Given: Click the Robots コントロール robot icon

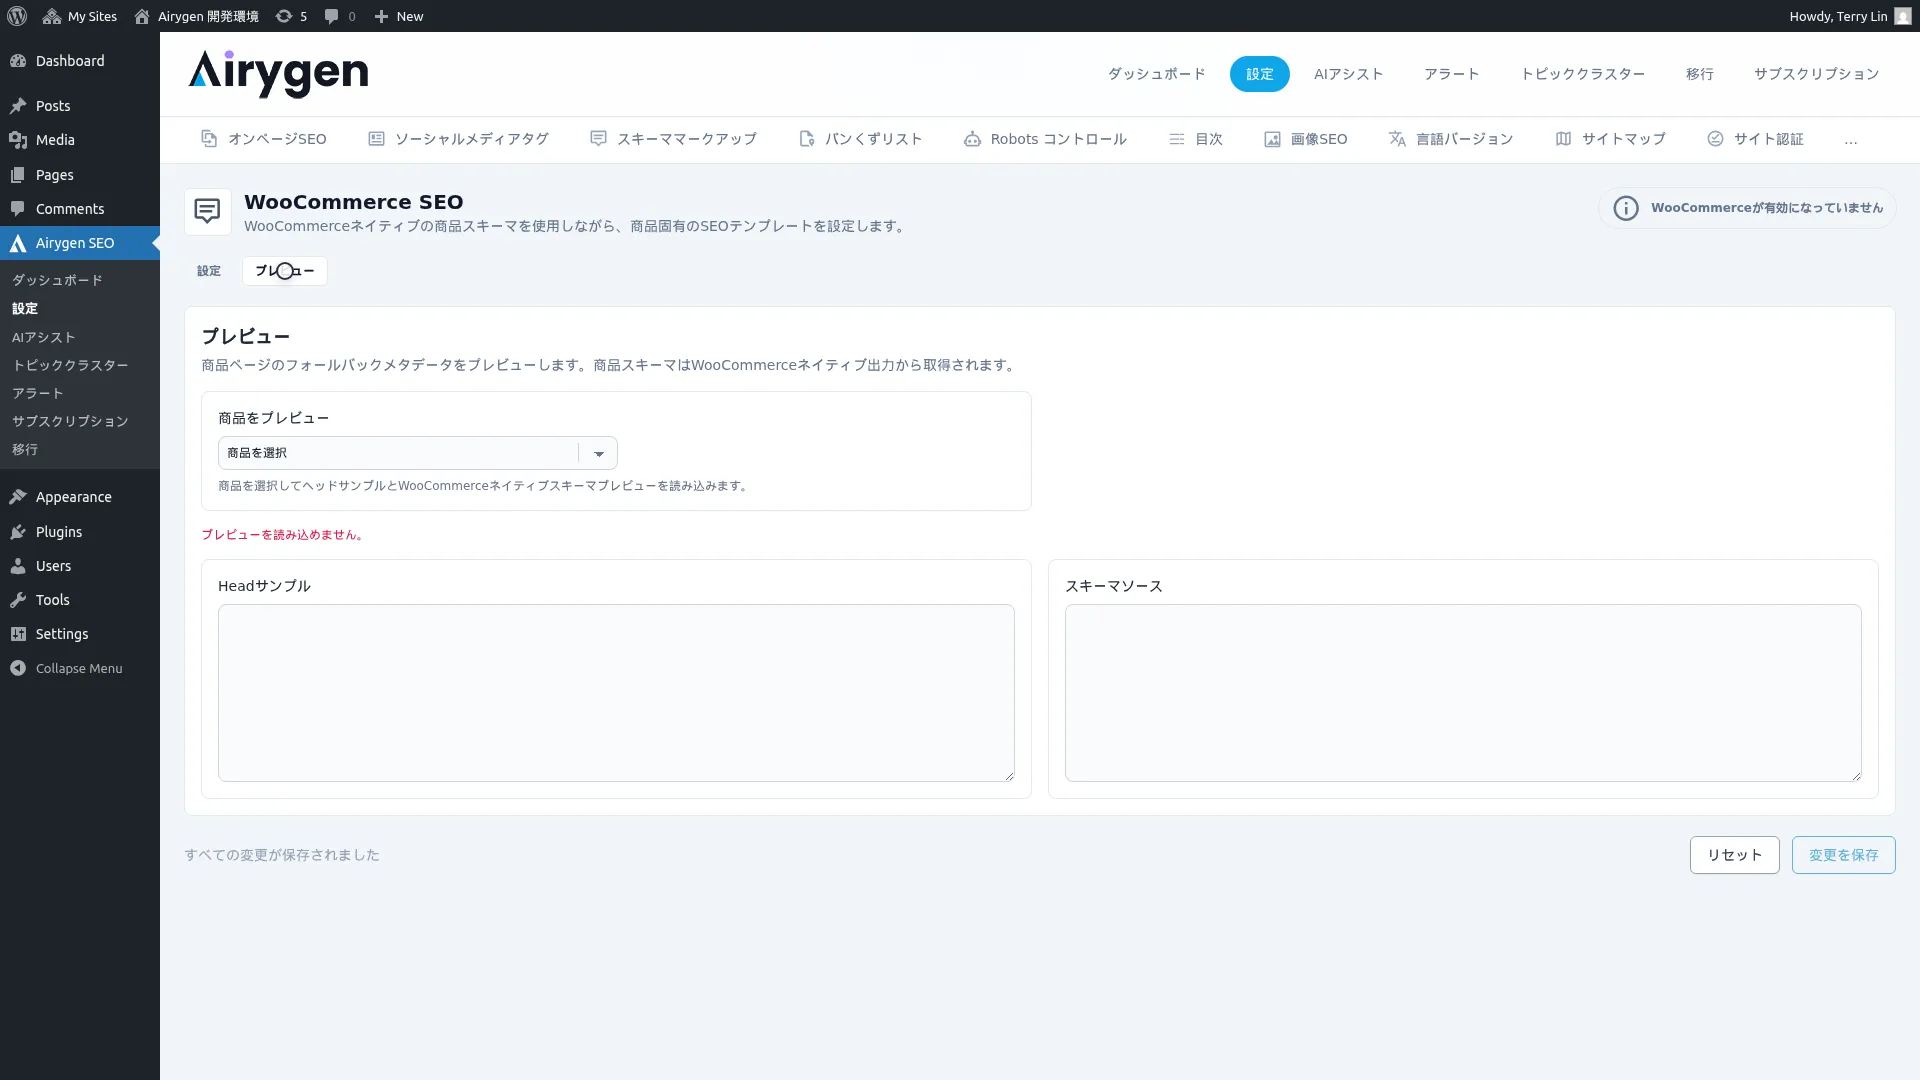Looking at the screenshot, I should point(972,139).
